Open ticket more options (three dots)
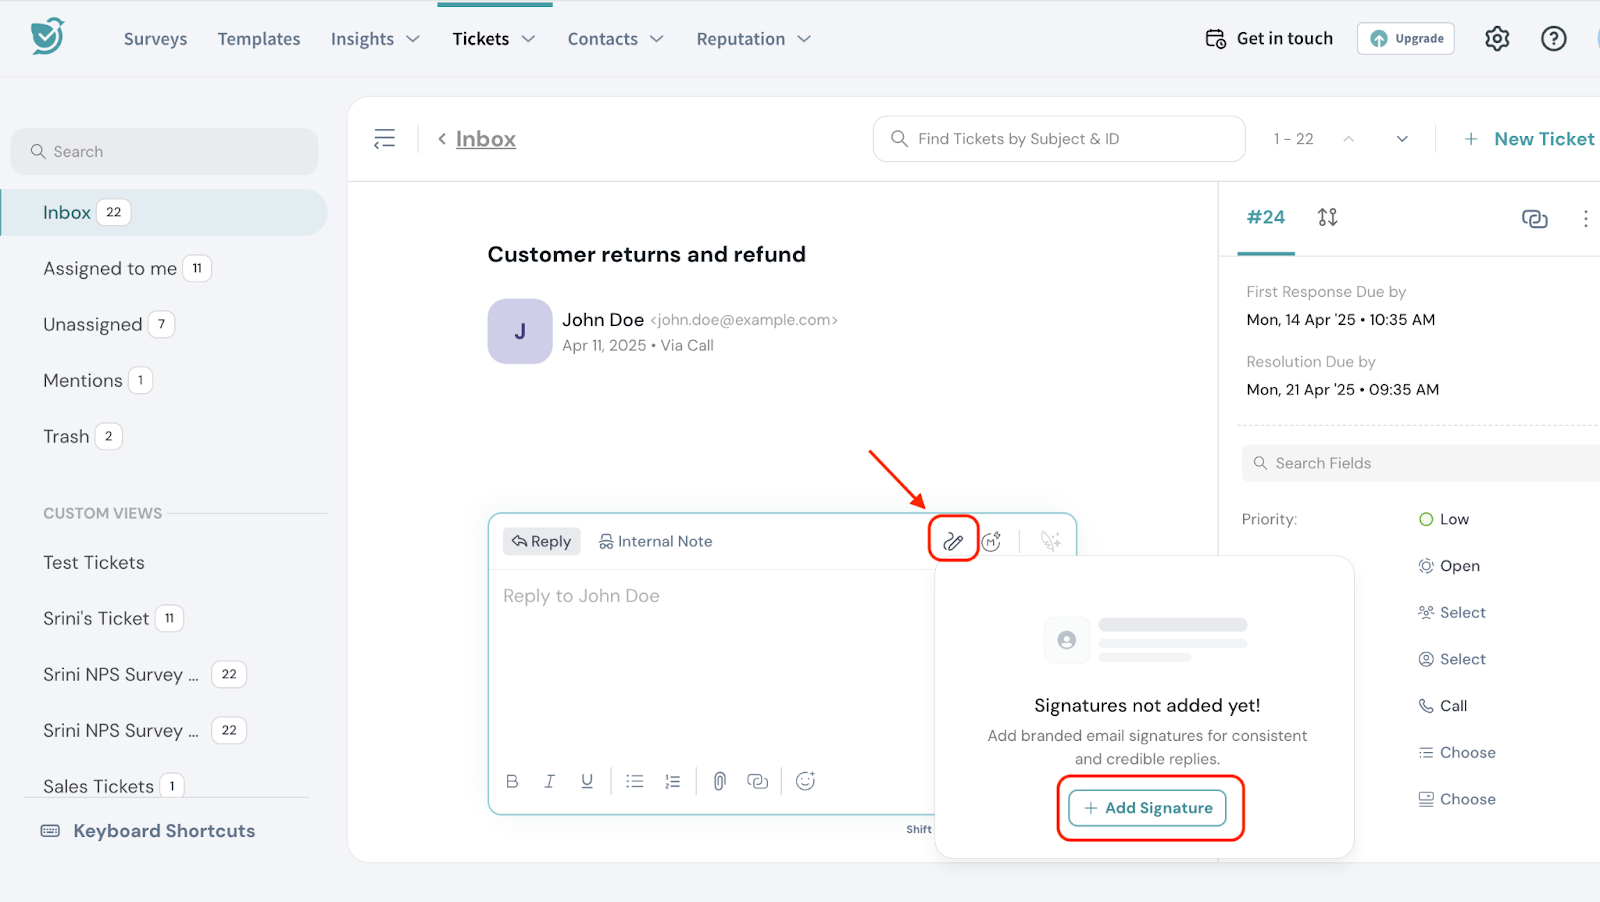The image size is (1600, 902). [1585, 218]
